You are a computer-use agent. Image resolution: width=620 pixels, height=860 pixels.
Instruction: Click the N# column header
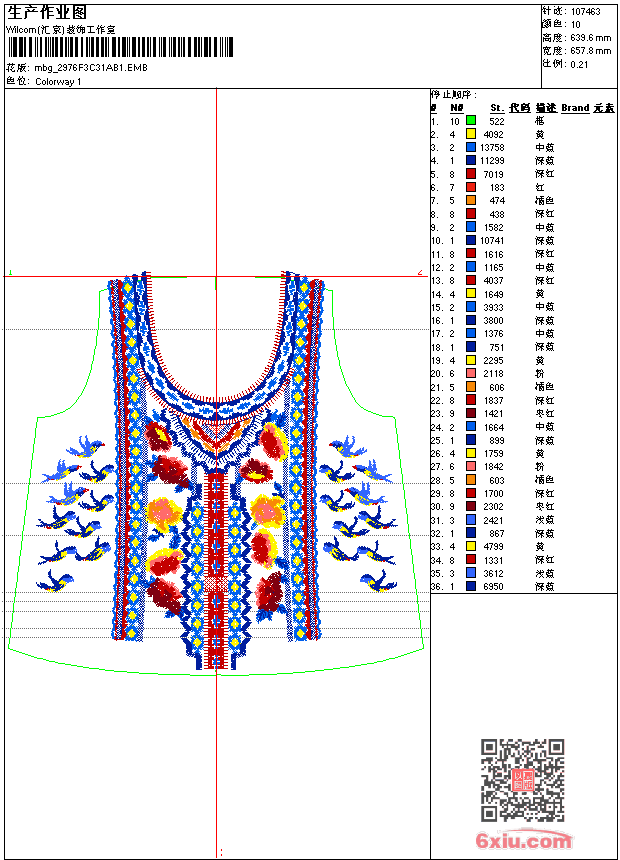(456, 108)
